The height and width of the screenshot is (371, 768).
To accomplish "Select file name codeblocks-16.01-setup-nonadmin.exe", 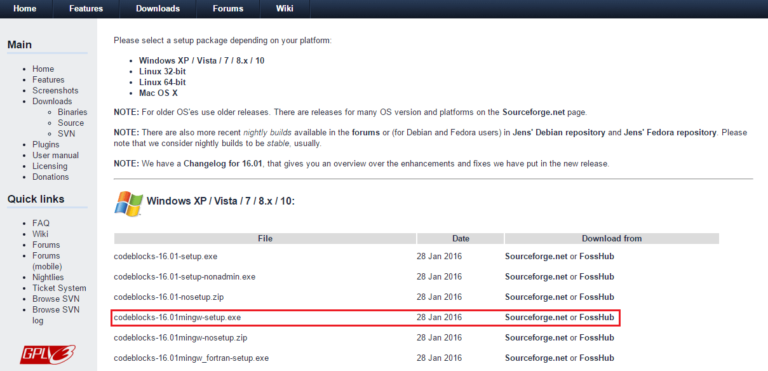I will click(185, 277).
